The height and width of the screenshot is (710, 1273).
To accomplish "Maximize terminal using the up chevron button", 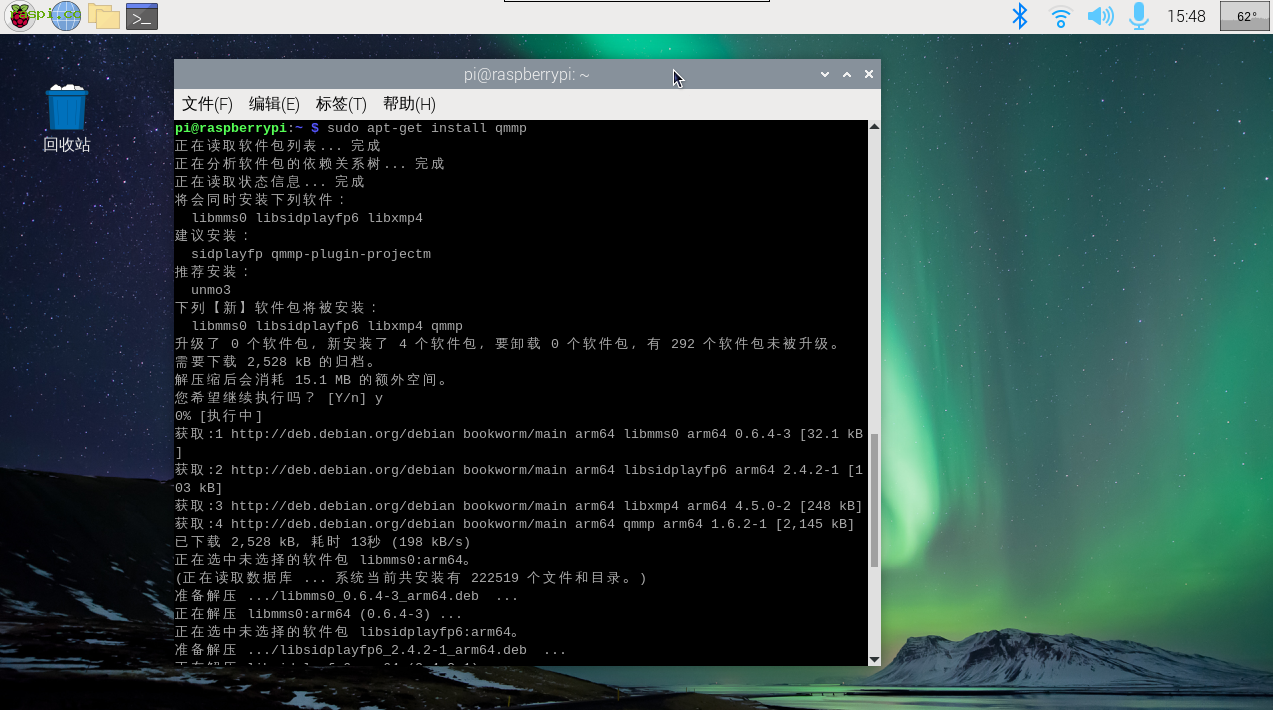I will 847,74.
